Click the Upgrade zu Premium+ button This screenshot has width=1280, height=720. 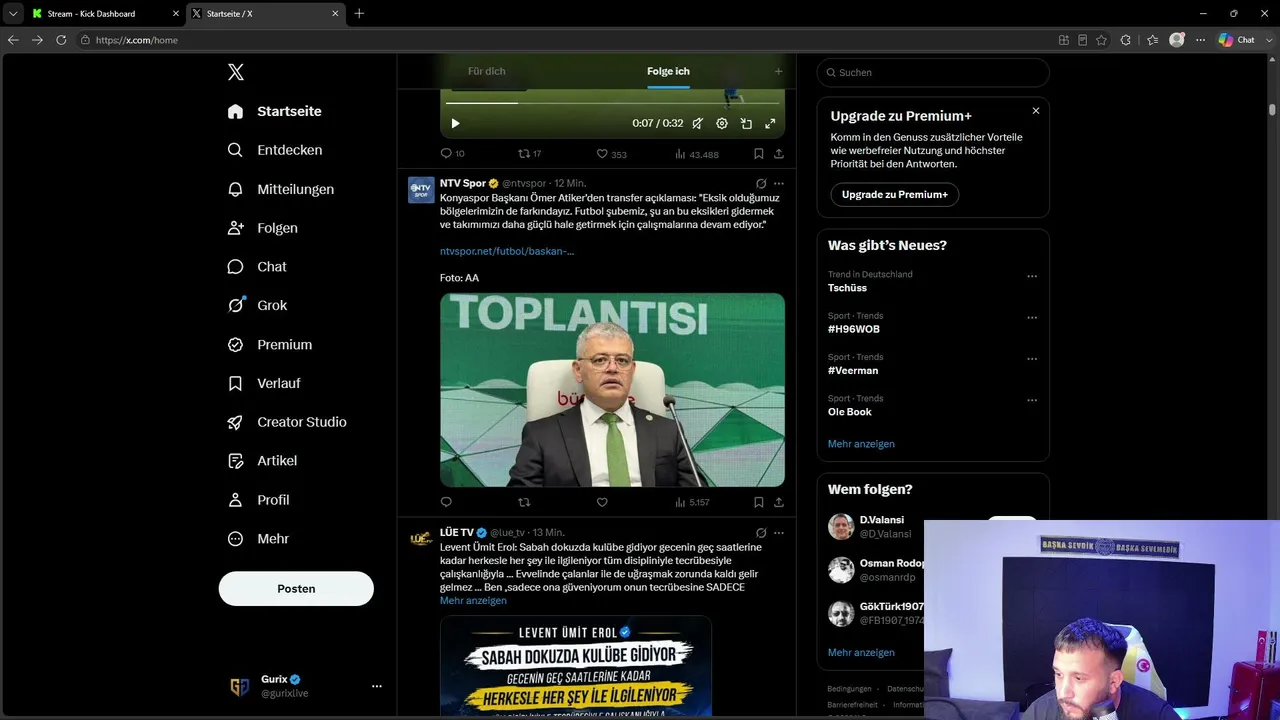[894, 194]
